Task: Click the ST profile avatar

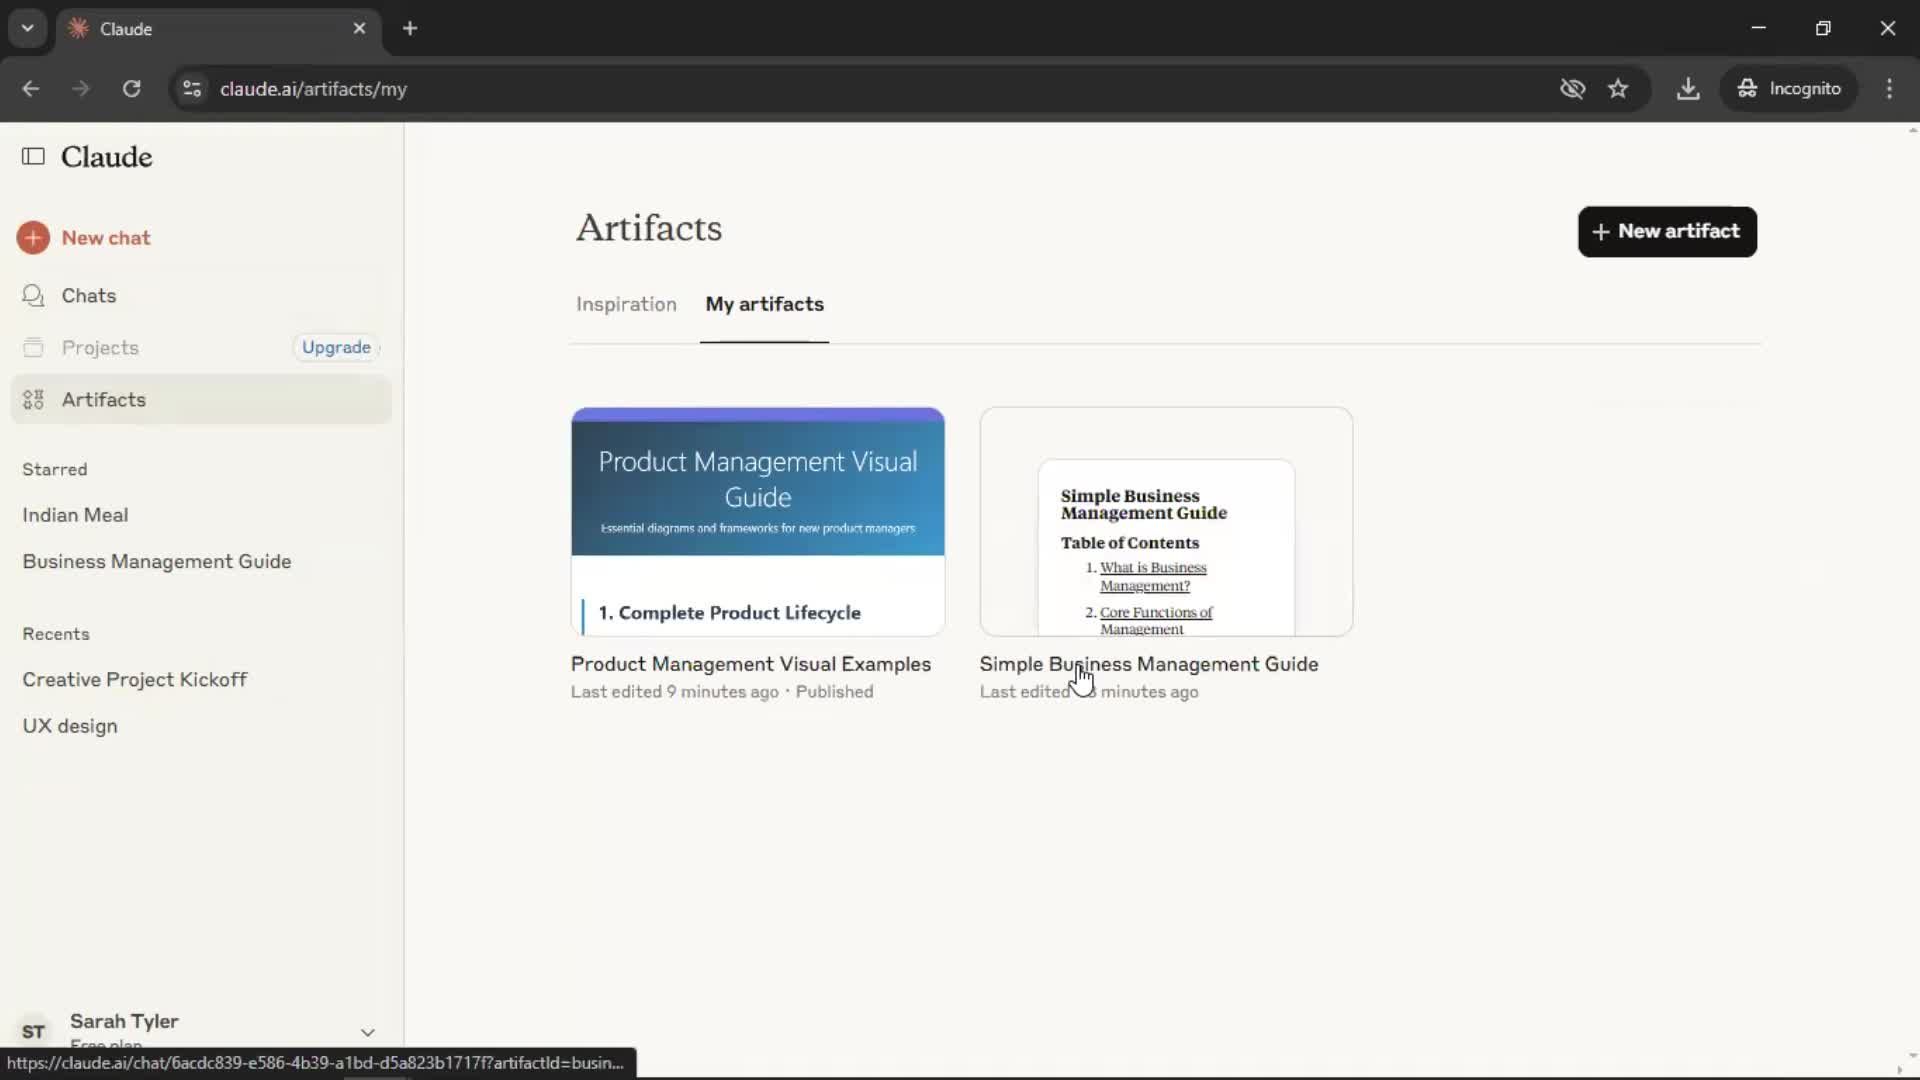Action: 33,1032
